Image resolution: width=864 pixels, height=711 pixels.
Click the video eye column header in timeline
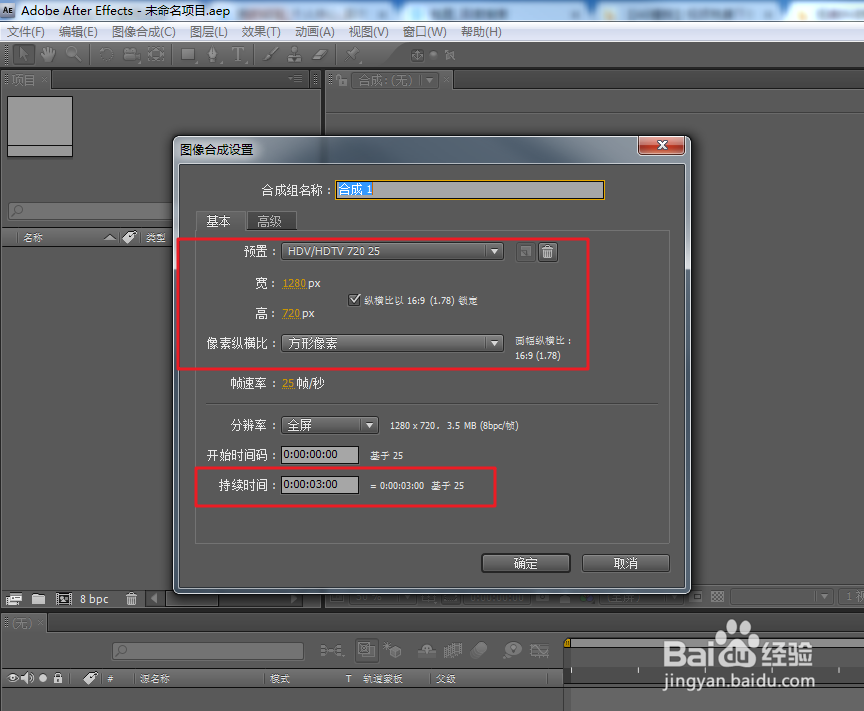click(13, 678)
